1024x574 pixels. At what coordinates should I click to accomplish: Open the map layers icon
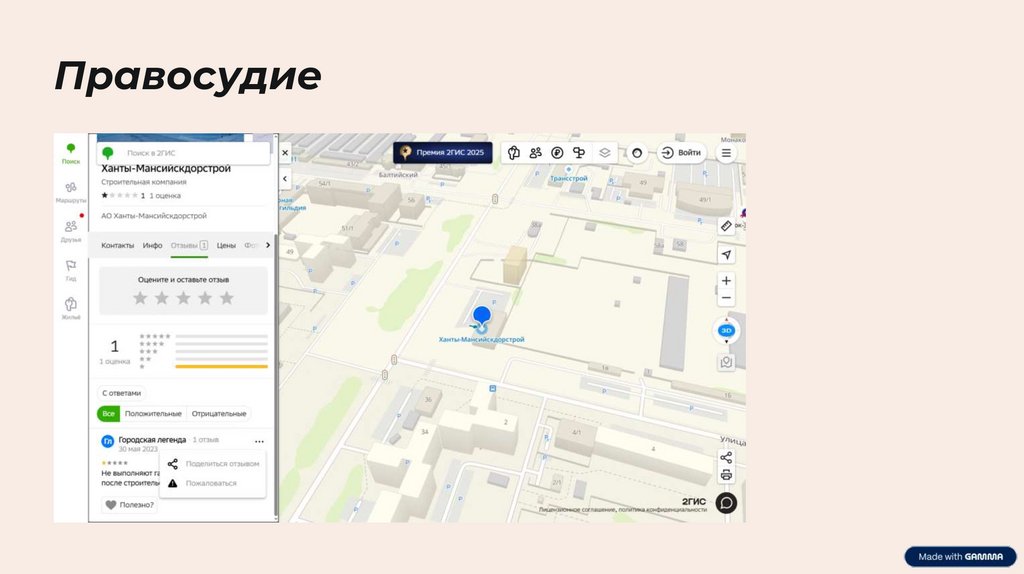coord(605,153)
